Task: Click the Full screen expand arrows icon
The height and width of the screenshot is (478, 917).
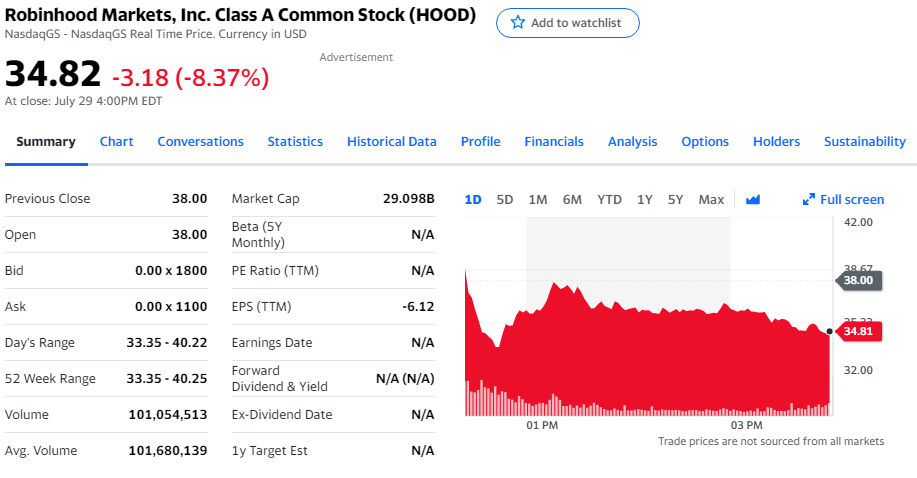Action: pyautogui.click(x=809, y=199)
